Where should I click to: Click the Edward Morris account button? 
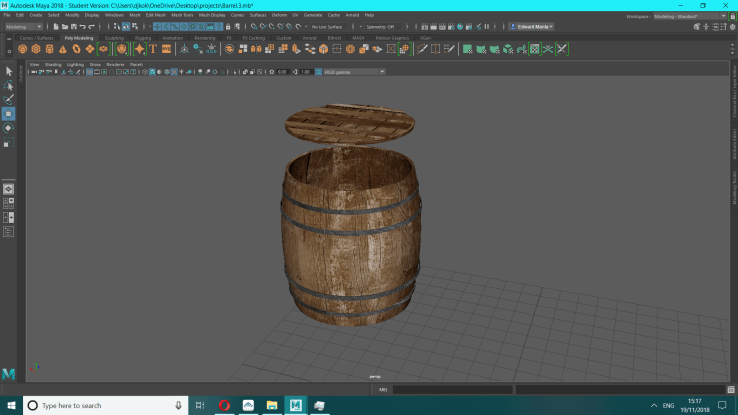click(531, 27)
